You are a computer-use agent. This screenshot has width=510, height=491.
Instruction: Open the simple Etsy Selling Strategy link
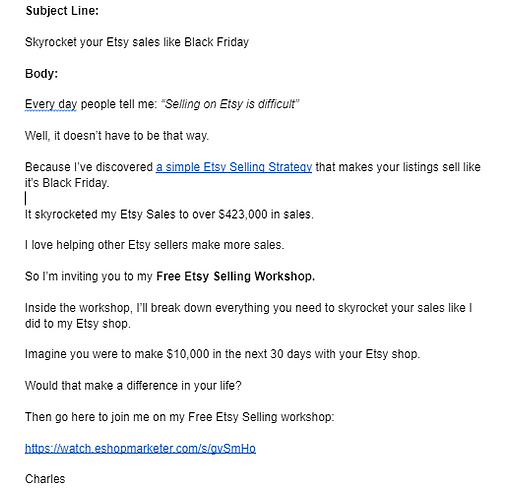(234, 167)
